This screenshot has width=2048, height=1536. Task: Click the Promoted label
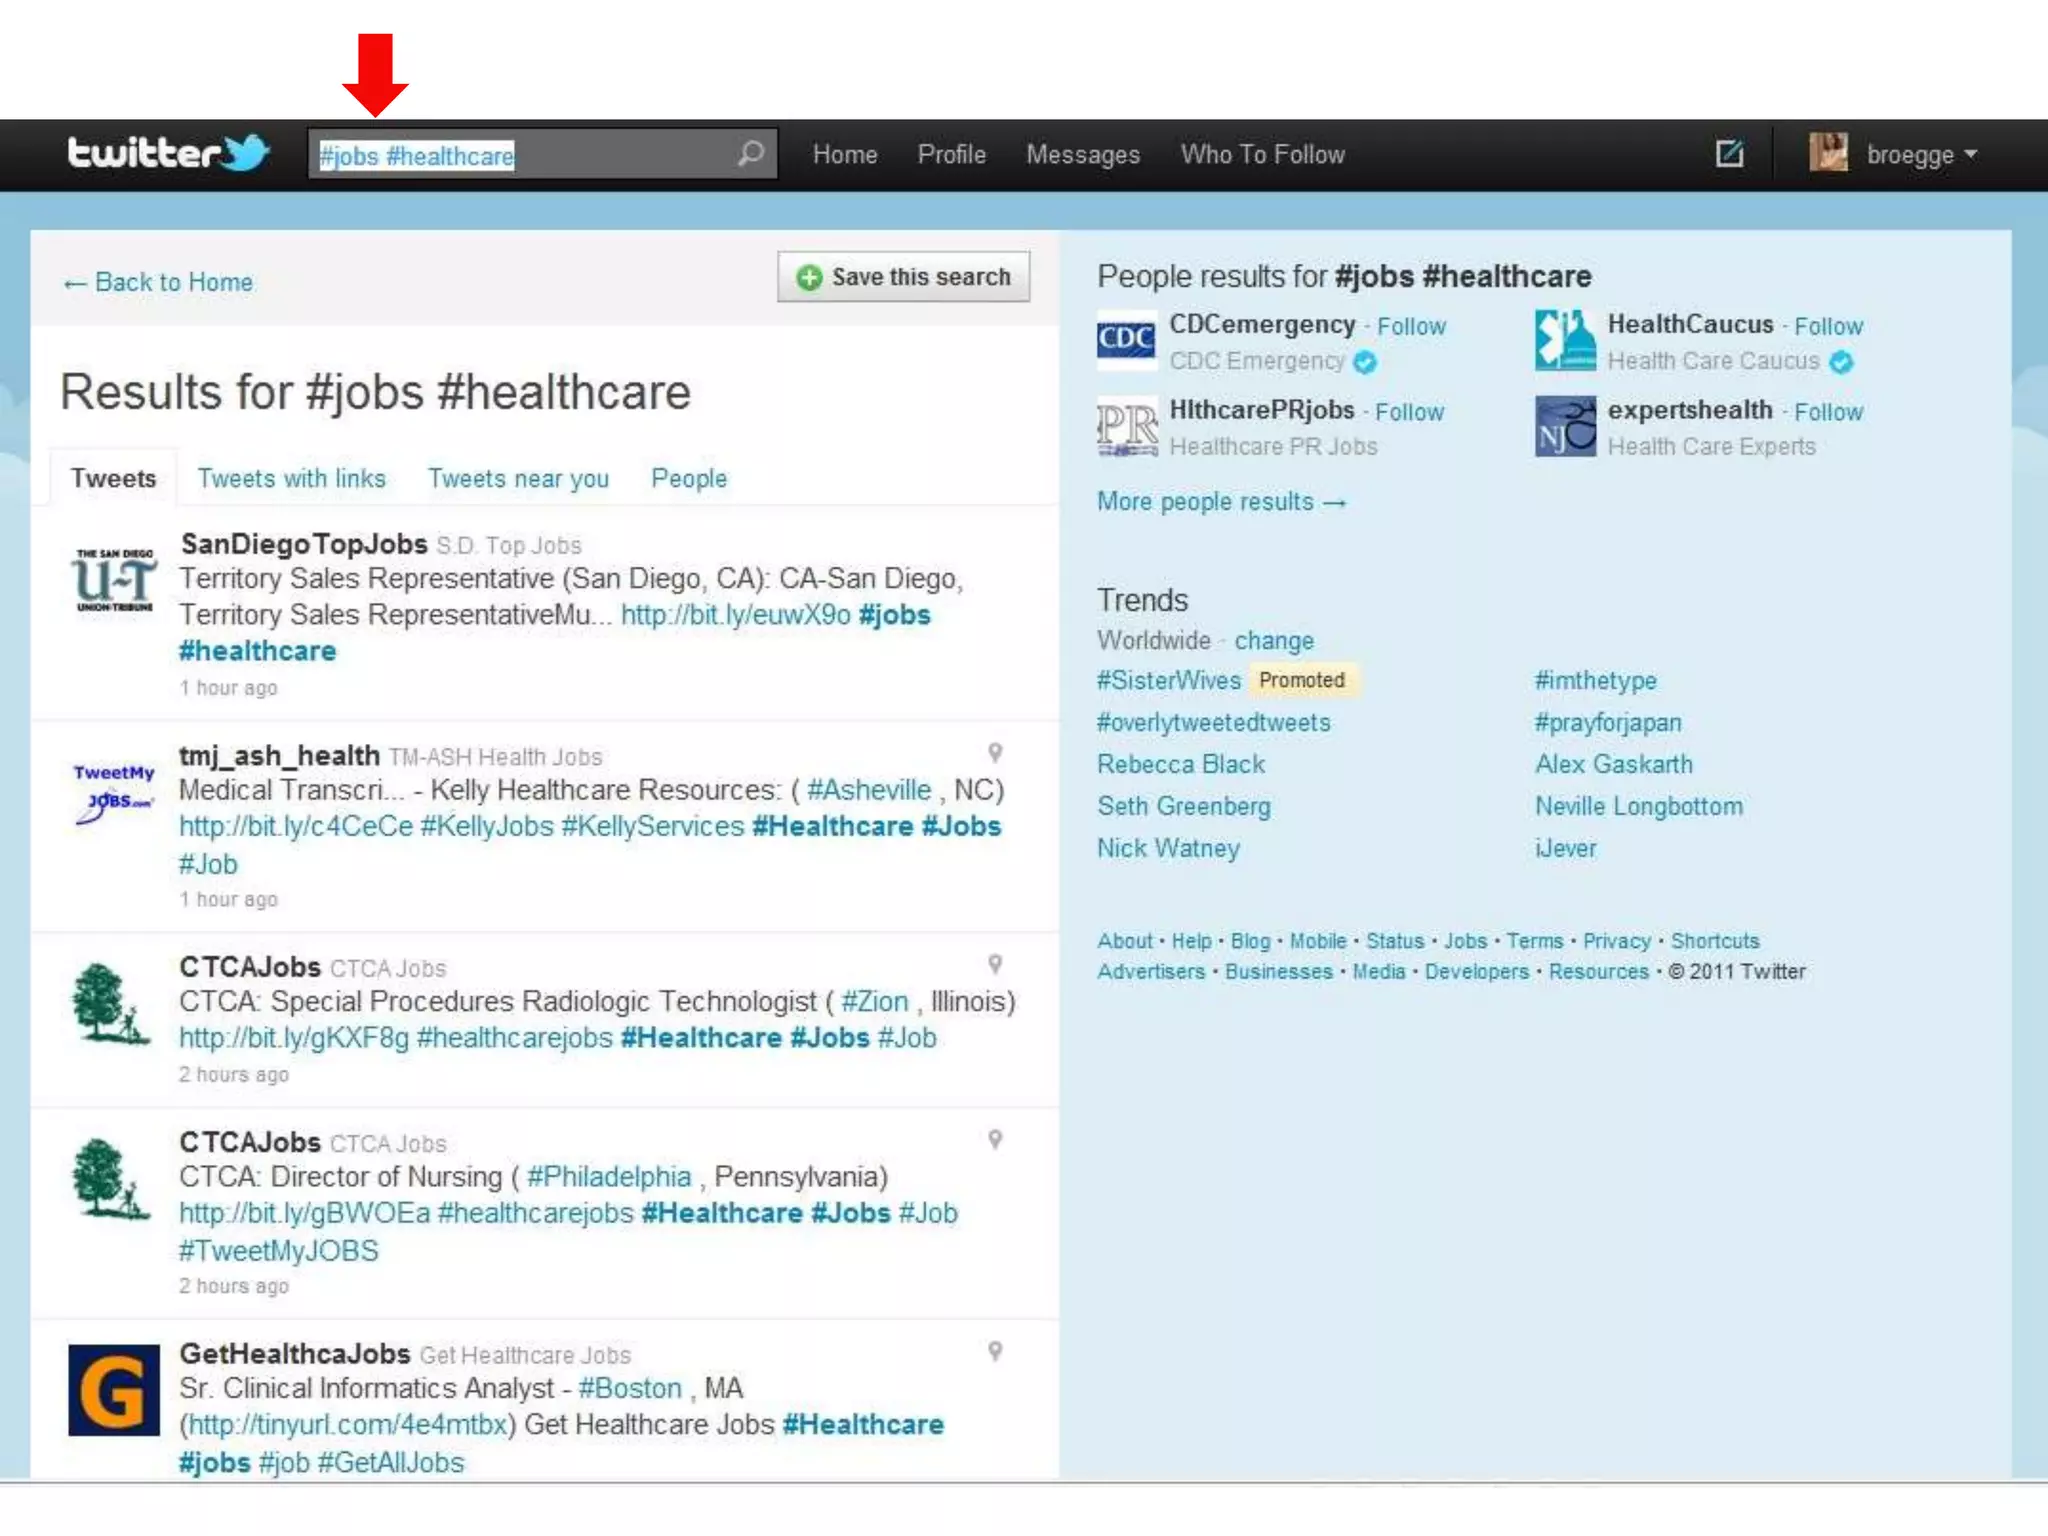tap(1302, 681)
